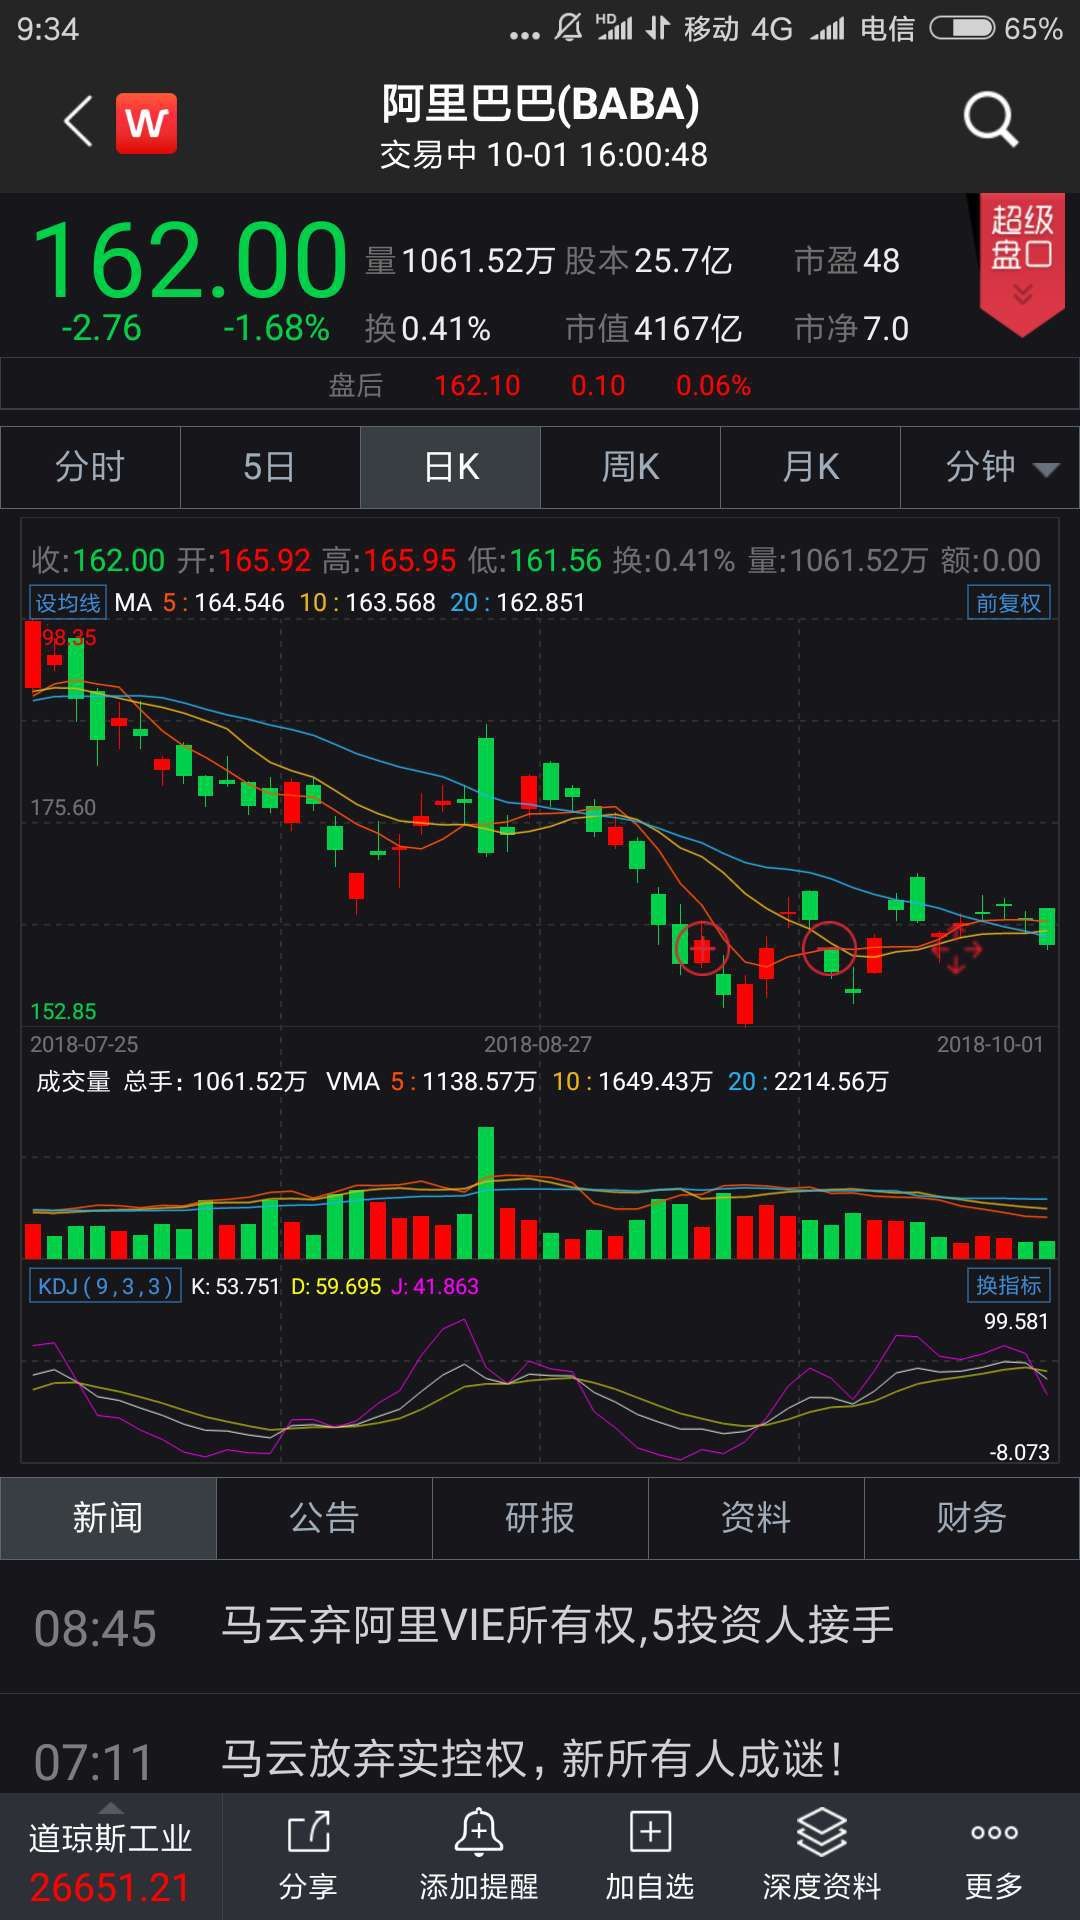Open the 财务 financials tab
1080x1920 pixels.
971,1518
